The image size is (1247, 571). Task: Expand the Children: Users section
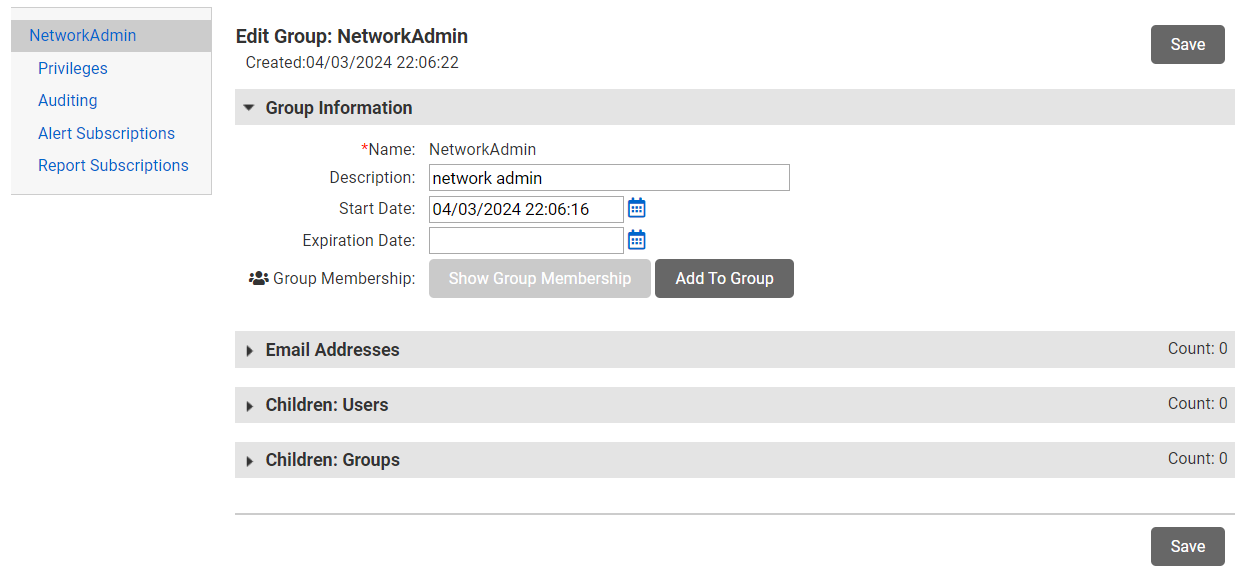tap(249, 405)
